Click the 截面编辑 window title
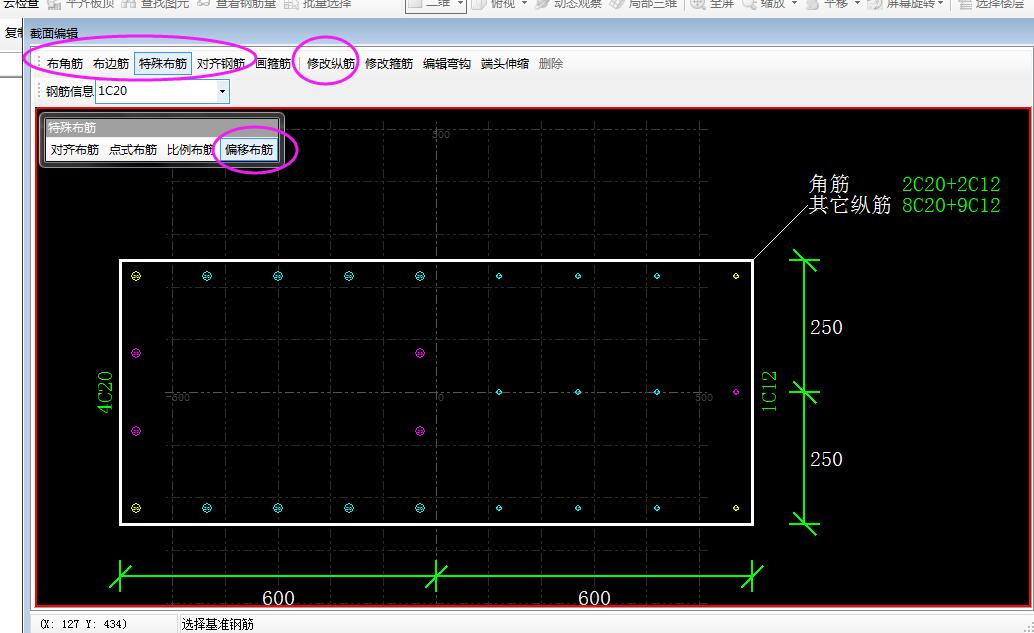The width and height of the screenshot is (1034, 633). tap(54, 33)
